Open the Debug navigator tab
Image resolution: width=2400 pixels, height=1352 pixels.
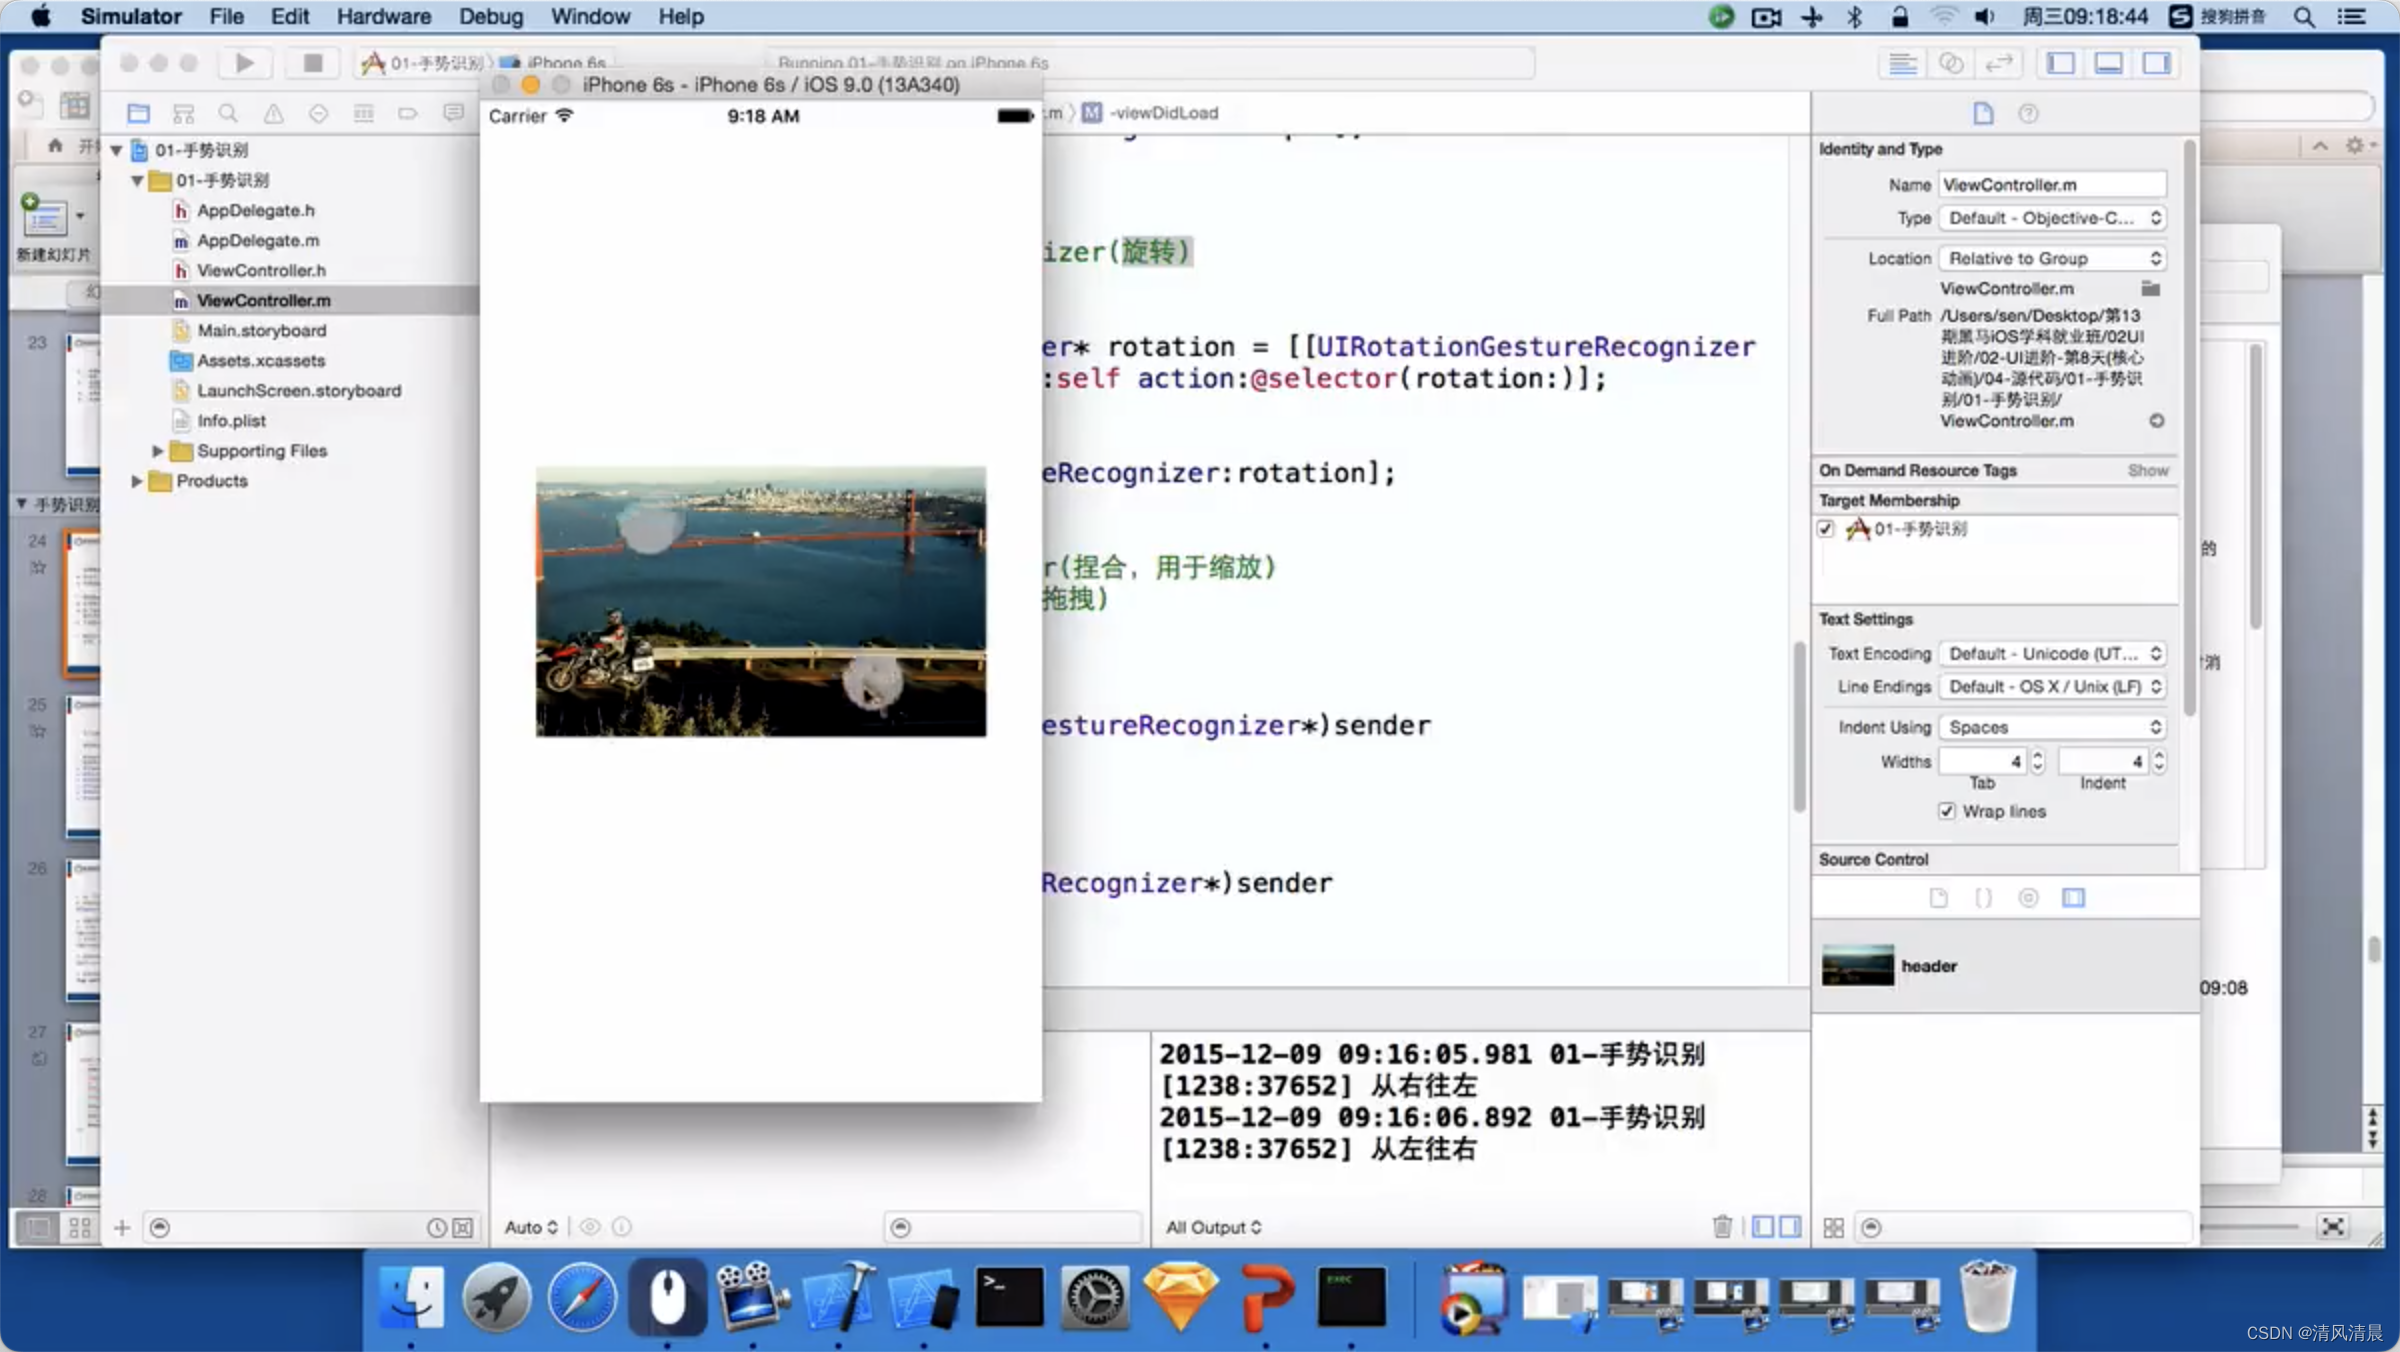[363, 113]
